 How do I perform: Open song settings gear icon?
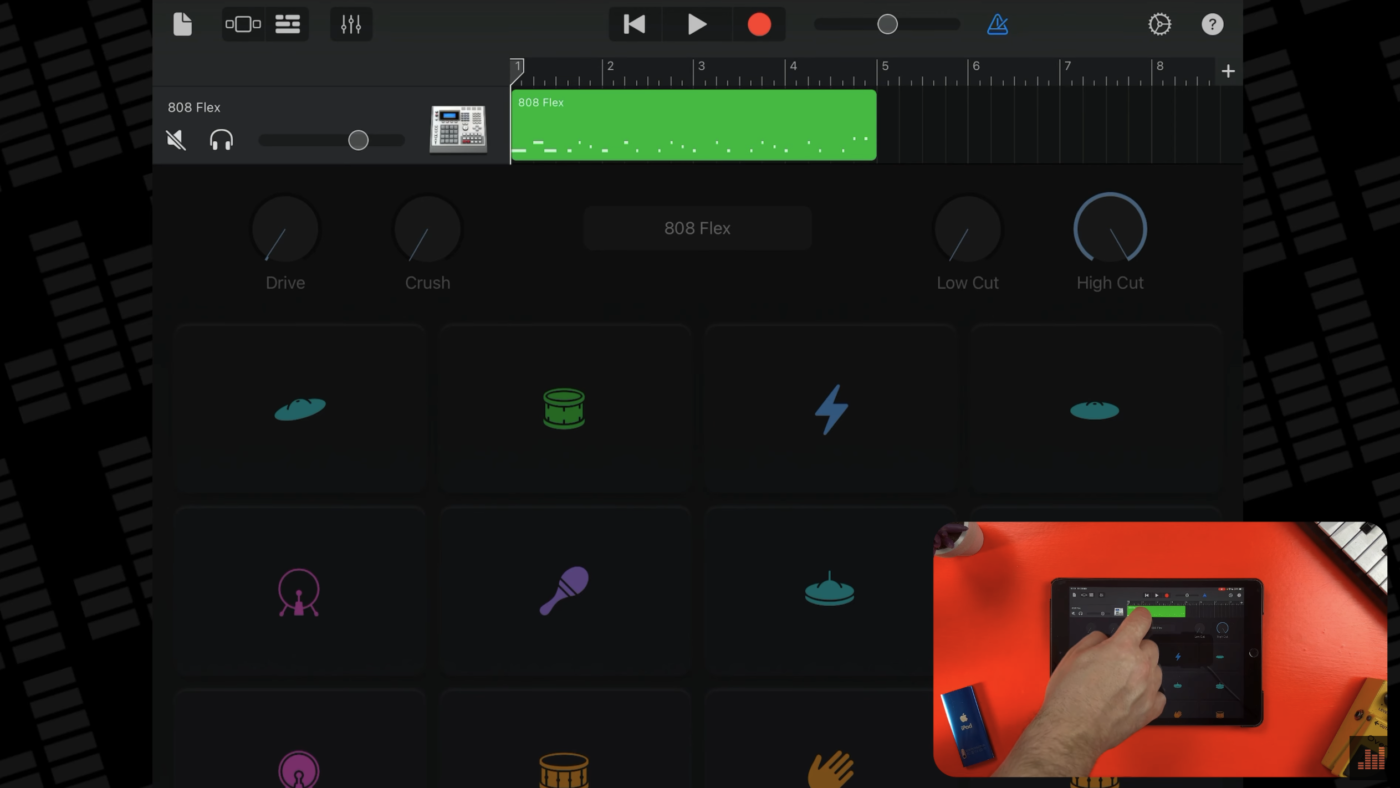(x=1159, y=24)
